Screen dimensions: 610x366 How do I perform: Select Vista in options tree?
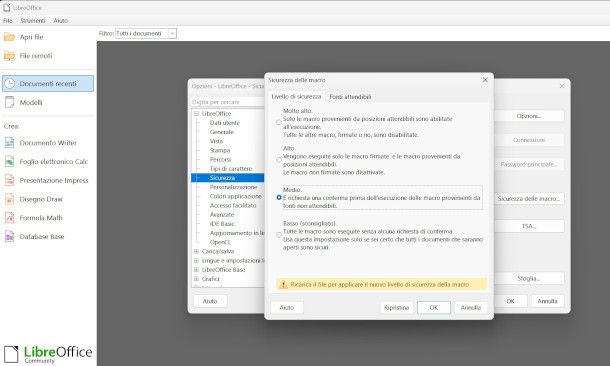[217, 141]
